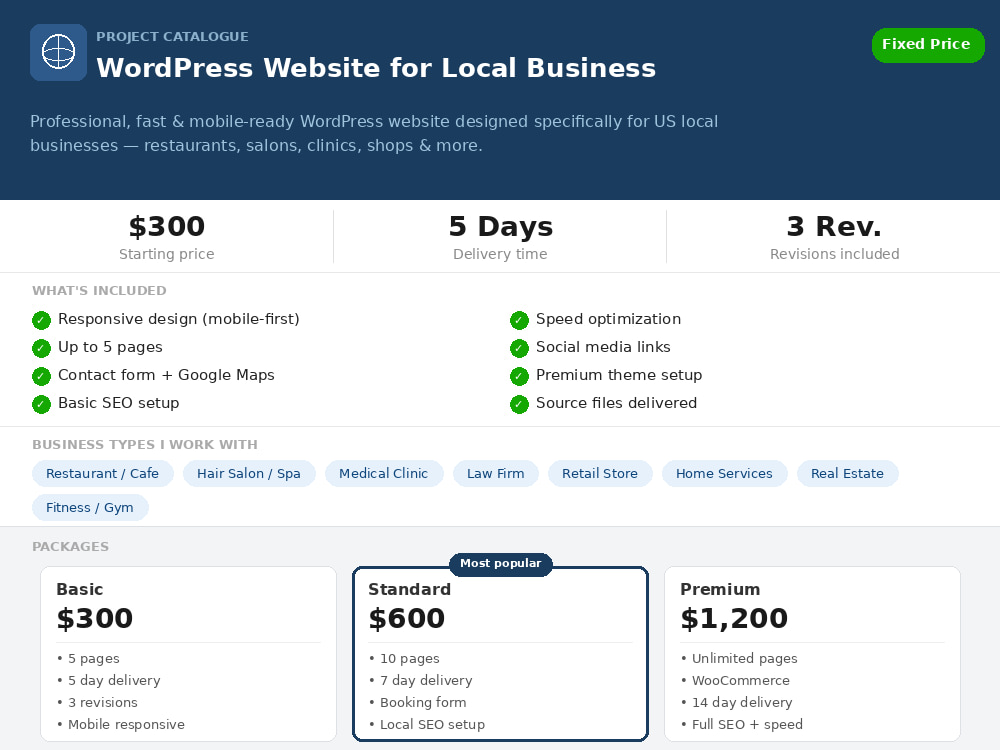Click 'Unlimited pages' in Premium package
The image size is (1000, 750).
click(x=744, y=659)
